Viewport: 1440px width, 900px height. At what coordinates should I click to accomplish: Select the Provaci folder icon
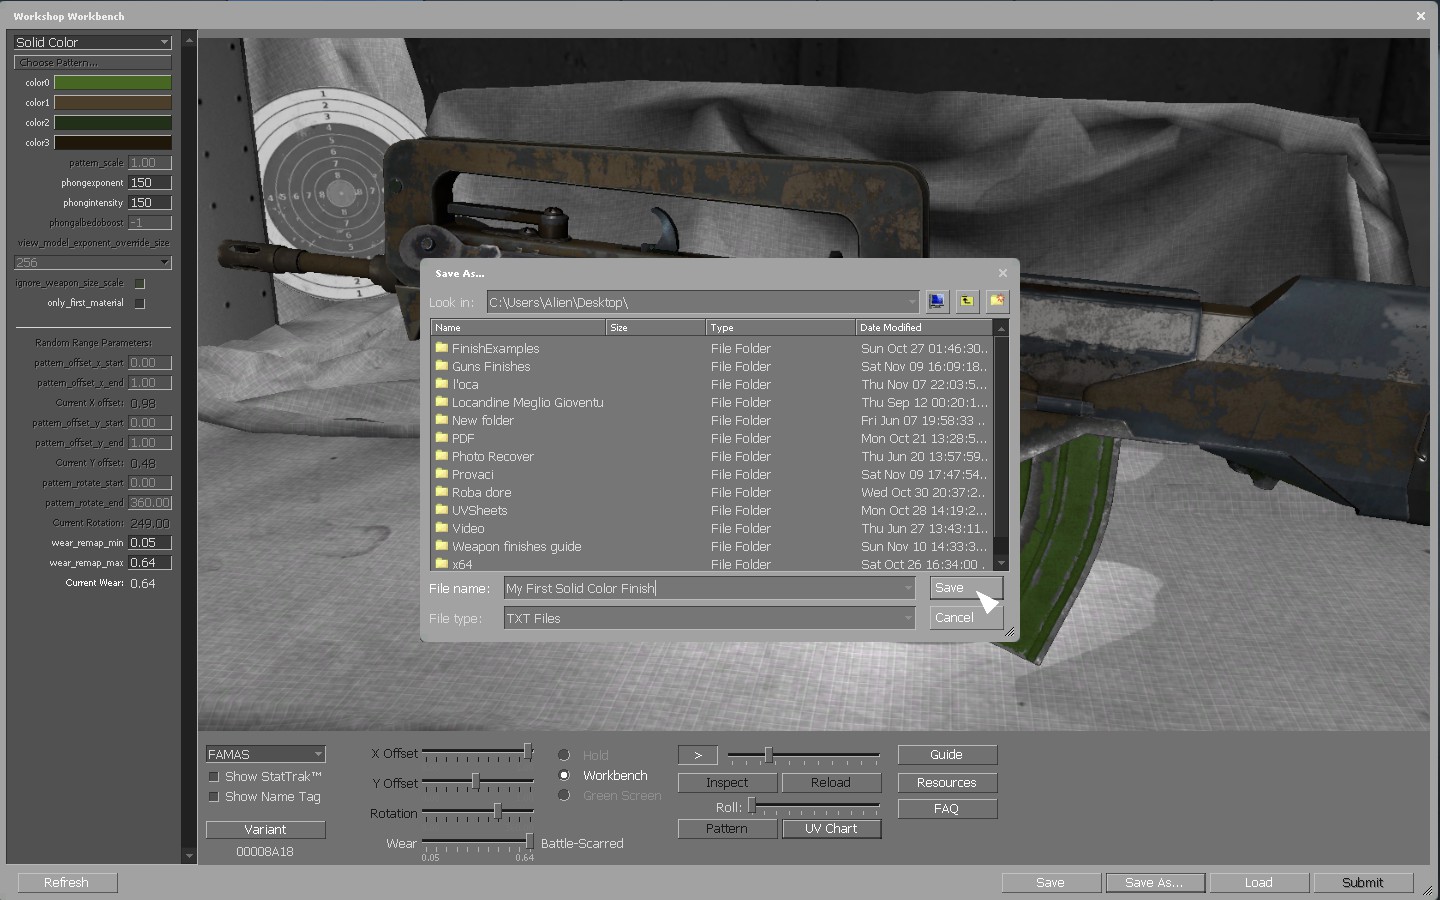tap(441, 474)
